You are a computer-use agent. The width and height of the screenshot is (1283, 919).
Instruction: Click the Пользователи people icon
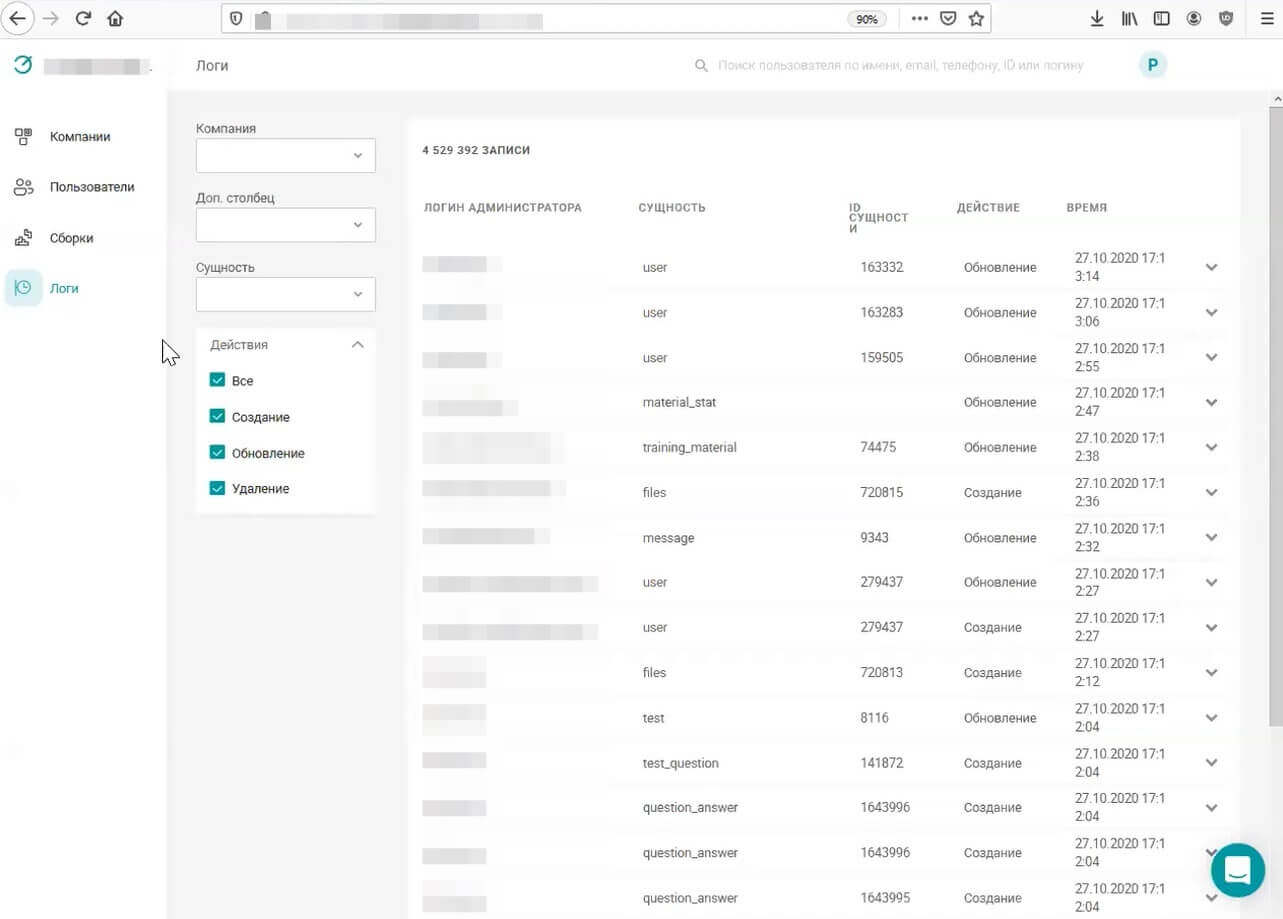point(23,187)
